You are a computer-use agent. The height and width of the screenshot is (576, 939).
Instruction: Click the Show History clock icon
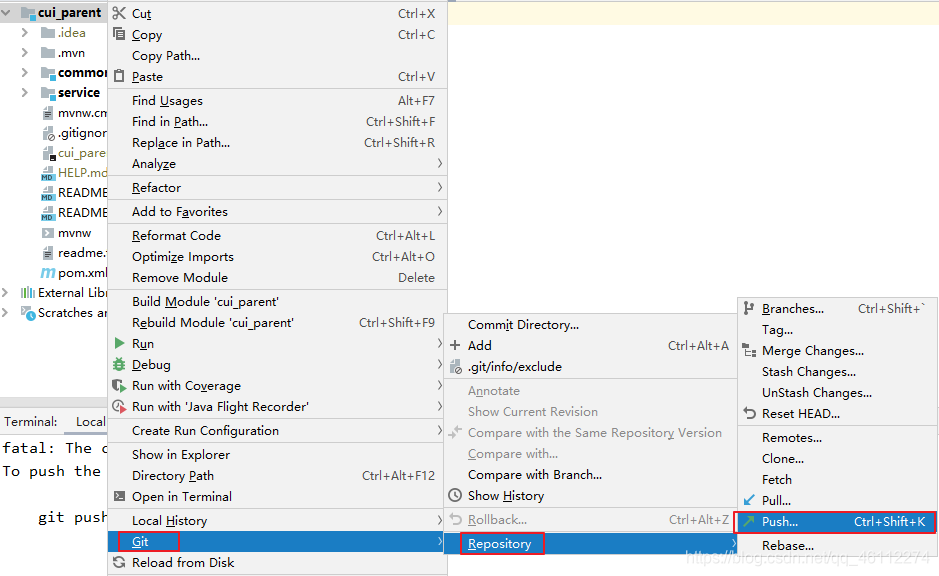455,495
